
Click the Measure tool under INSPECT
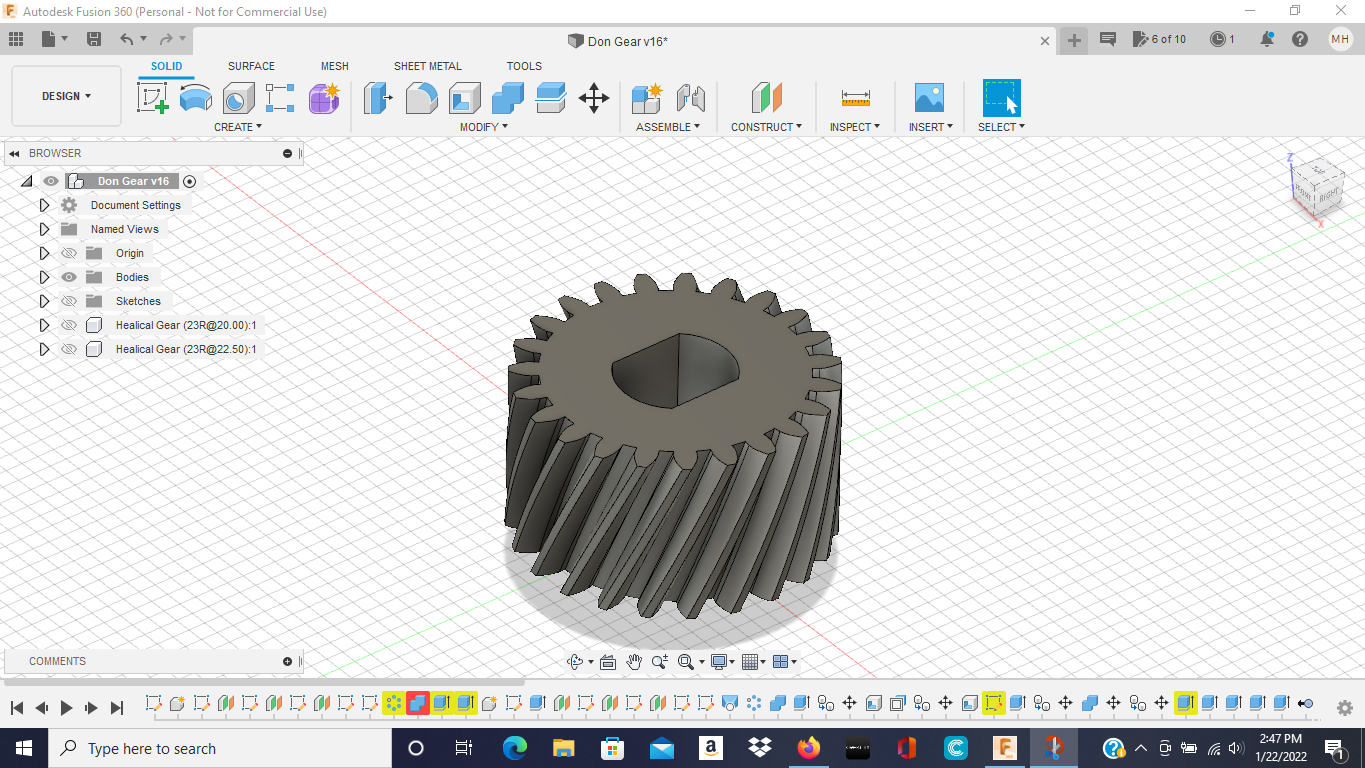coord(853,98)
